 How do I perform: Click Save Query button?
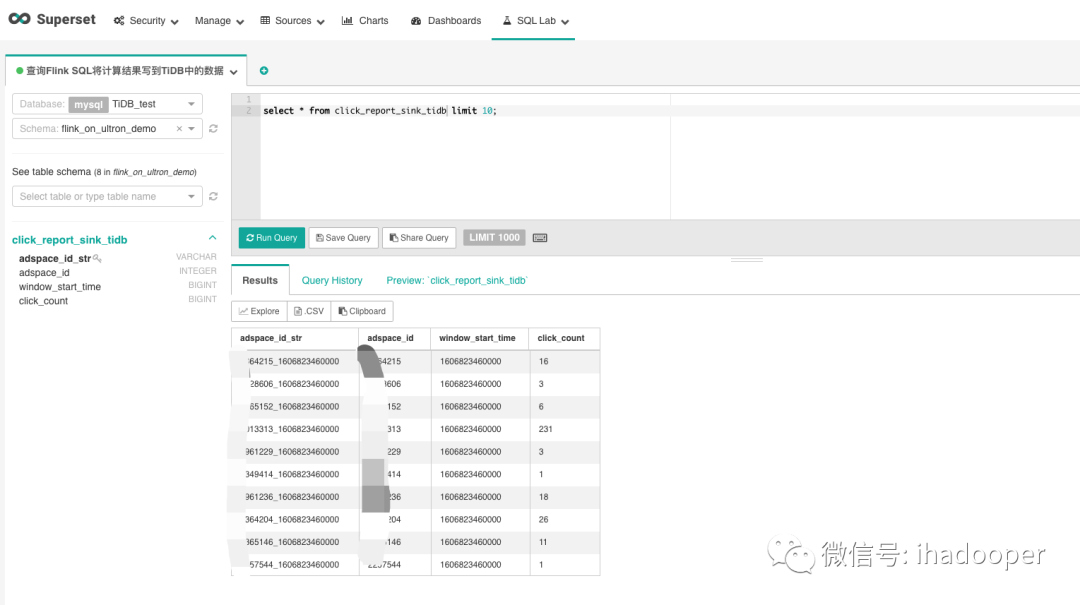point(344,238)
